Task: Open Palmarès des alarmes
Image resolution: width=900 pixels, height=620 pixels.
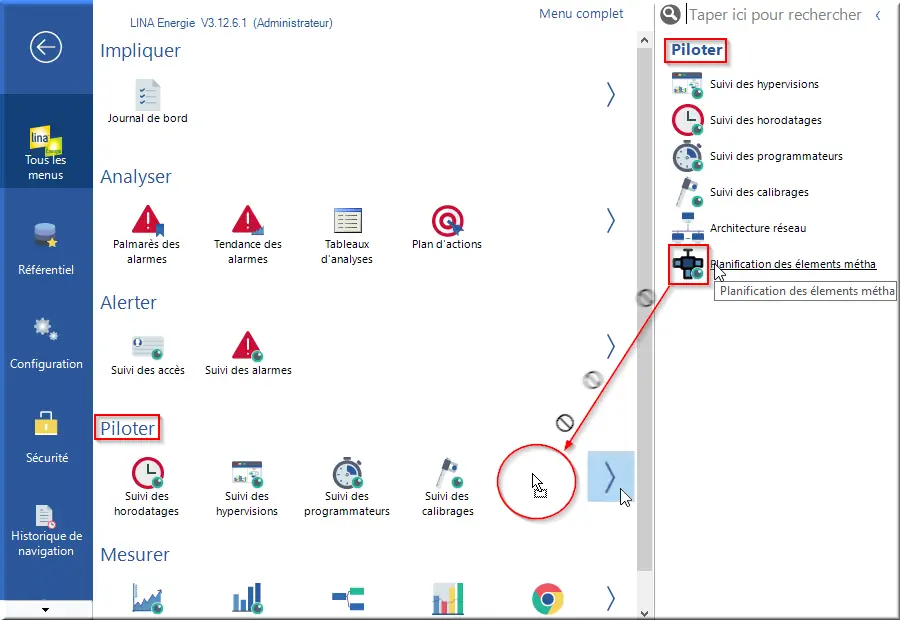Action: coord(146,234)
